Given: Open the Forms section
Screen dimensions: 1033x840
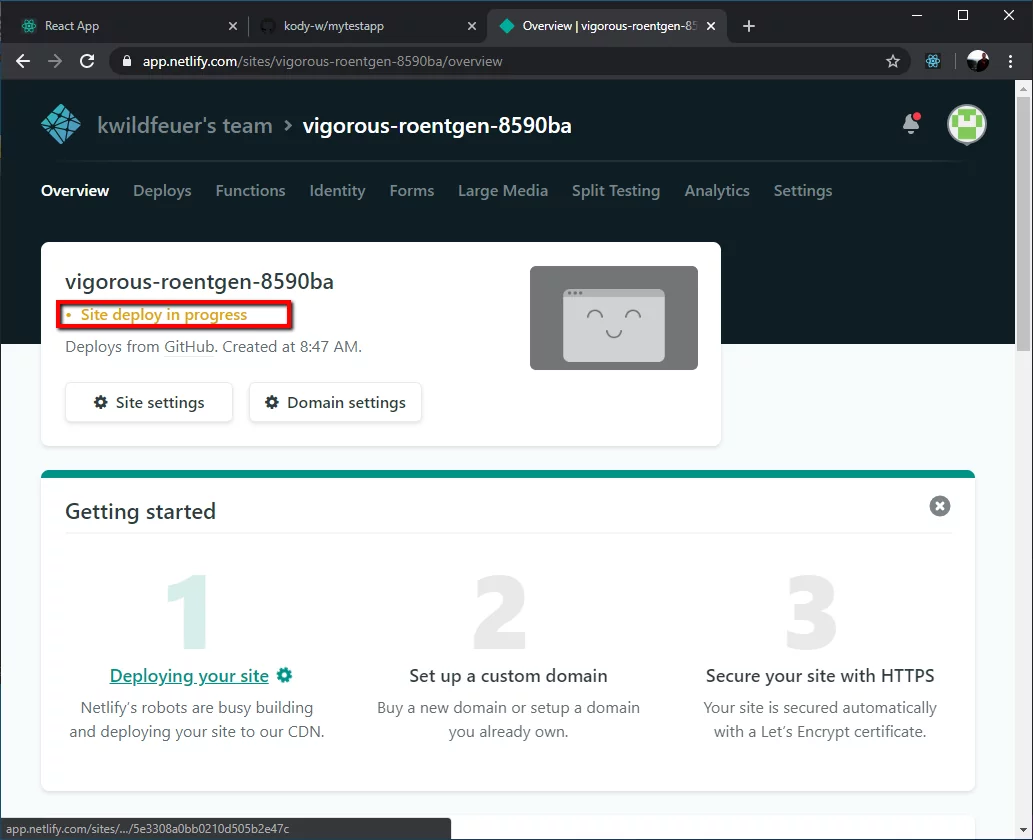Looking at the screenshot, I should tap(412, 190).
